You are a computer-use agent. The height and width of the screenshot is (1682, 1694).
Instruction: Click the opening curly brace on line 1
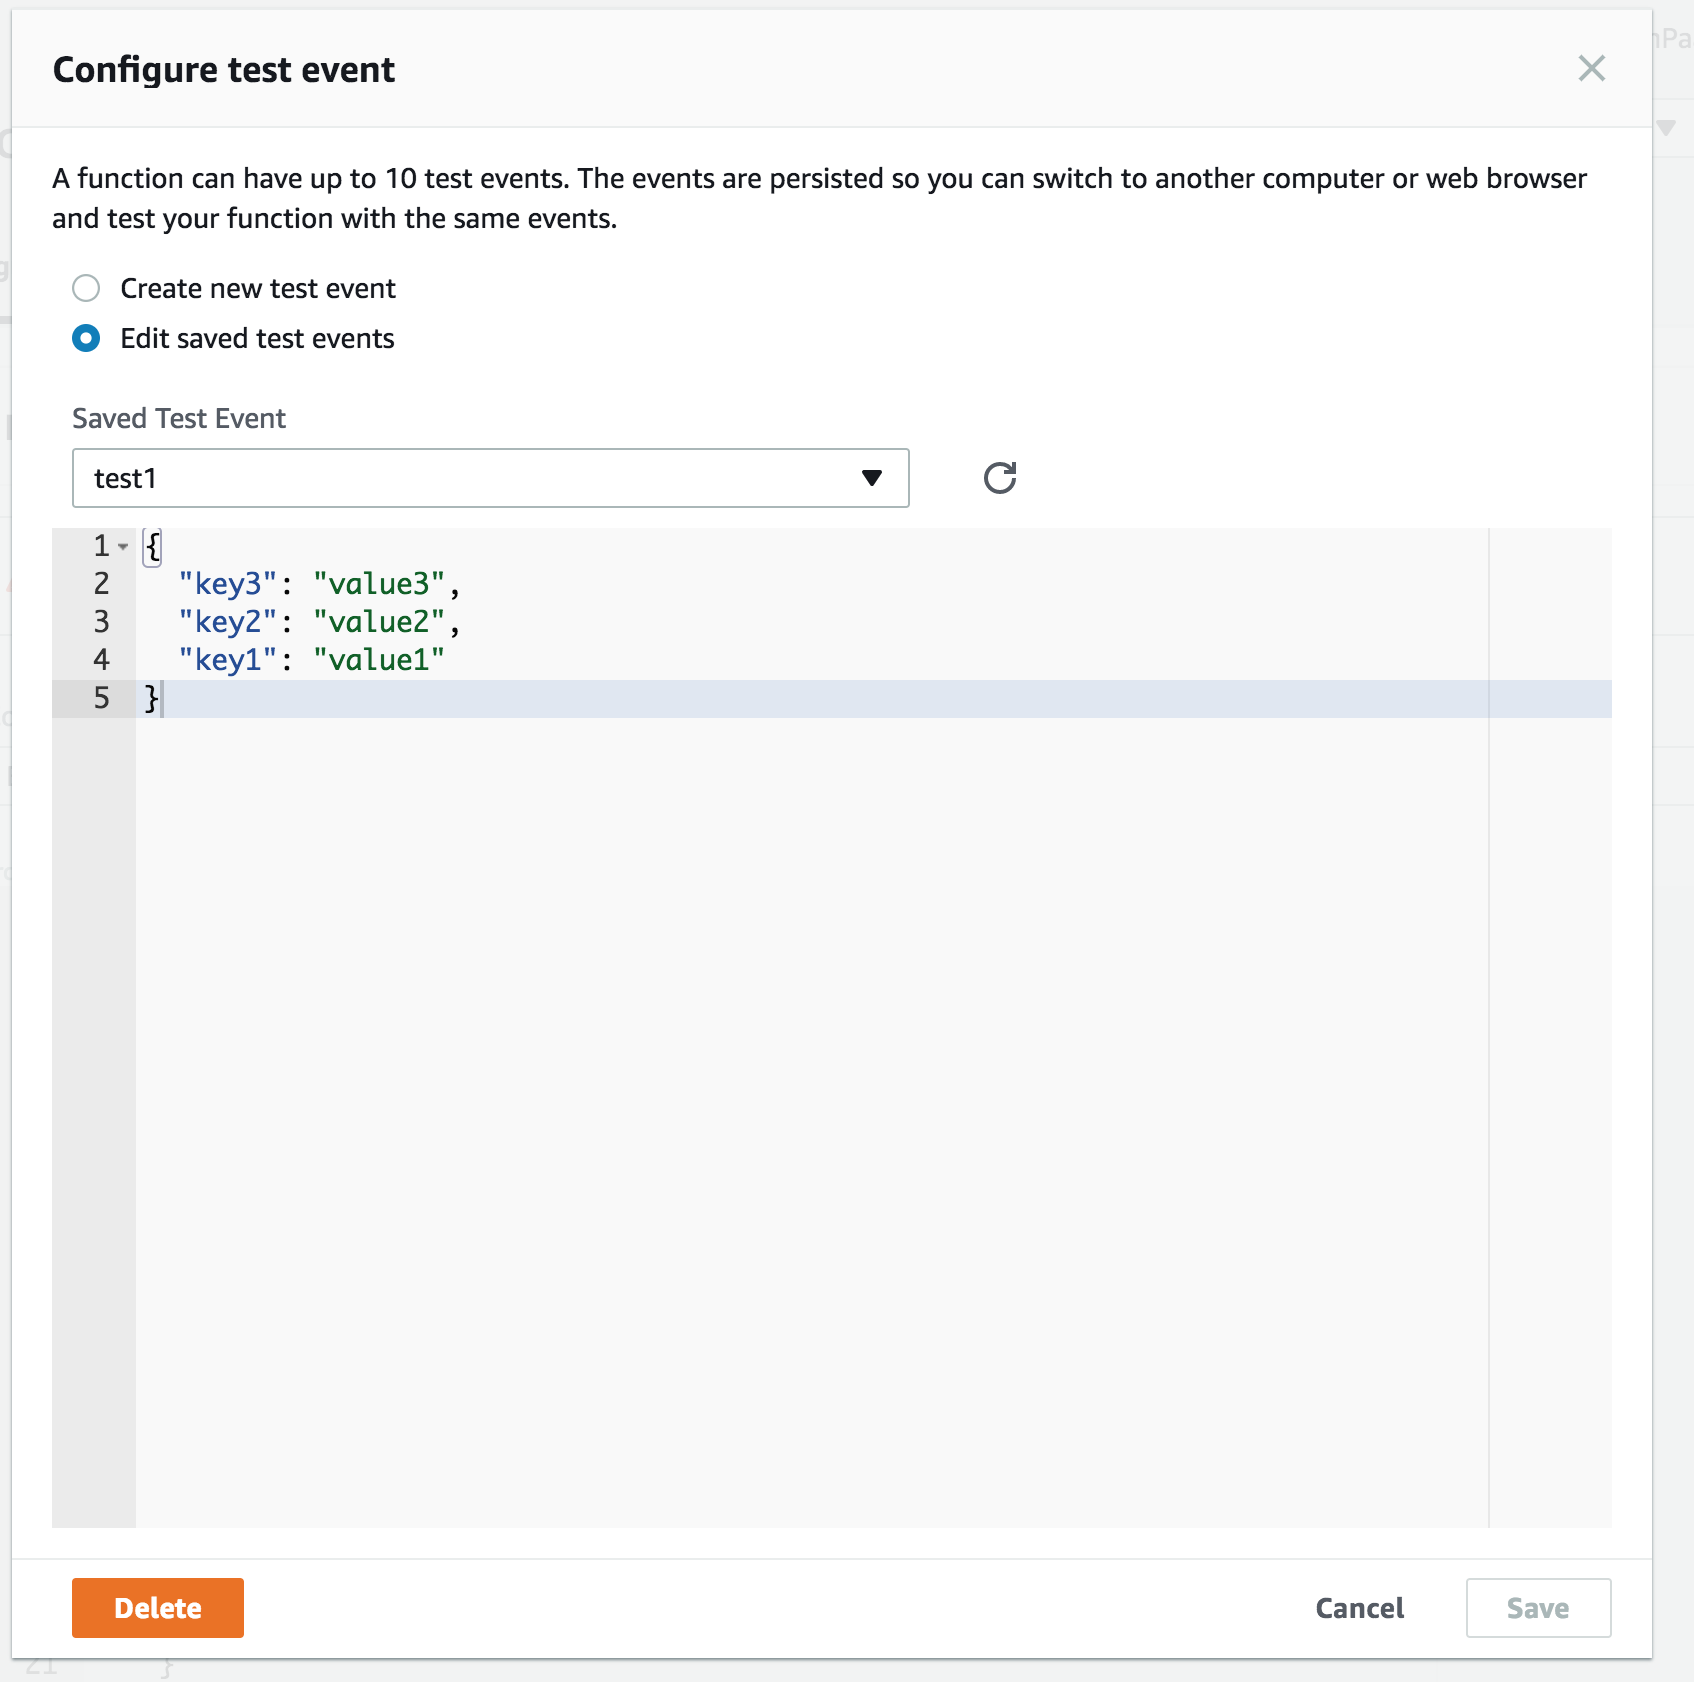click(x=152, y=546)
